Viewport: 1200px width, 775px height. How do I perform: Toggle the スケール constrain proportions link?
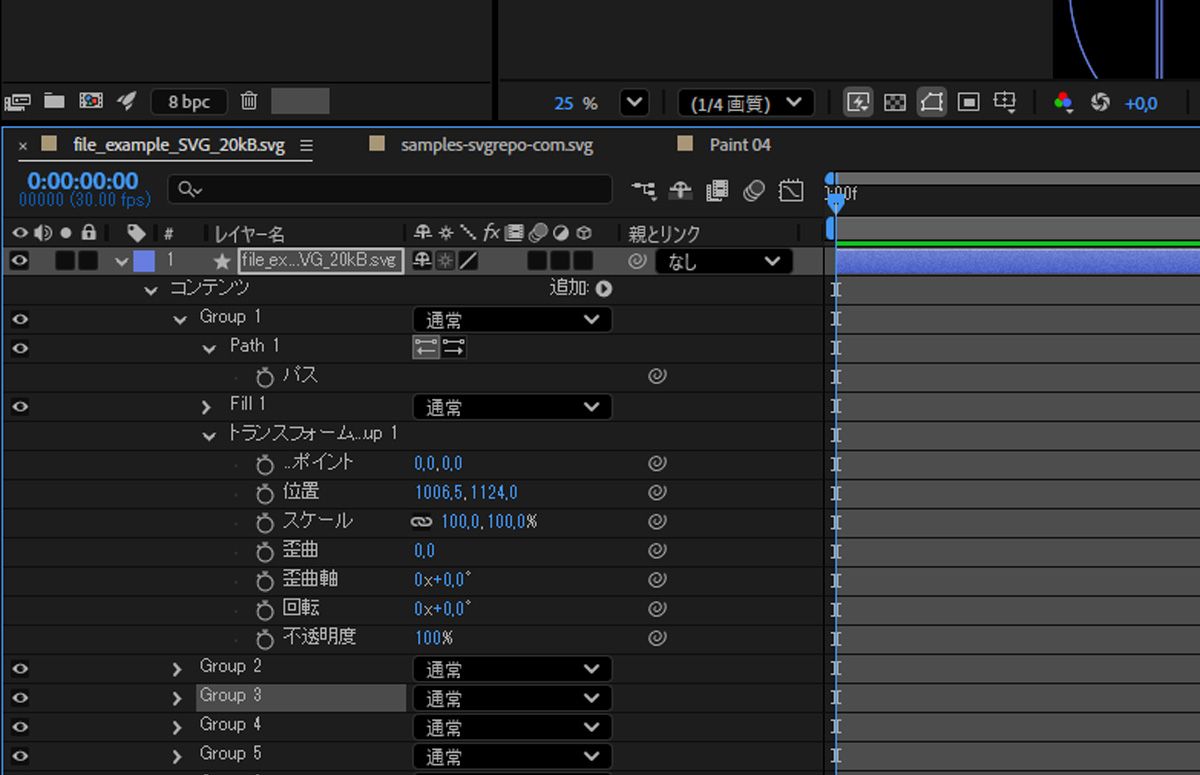pyautogui.click(x=421, y=522)
